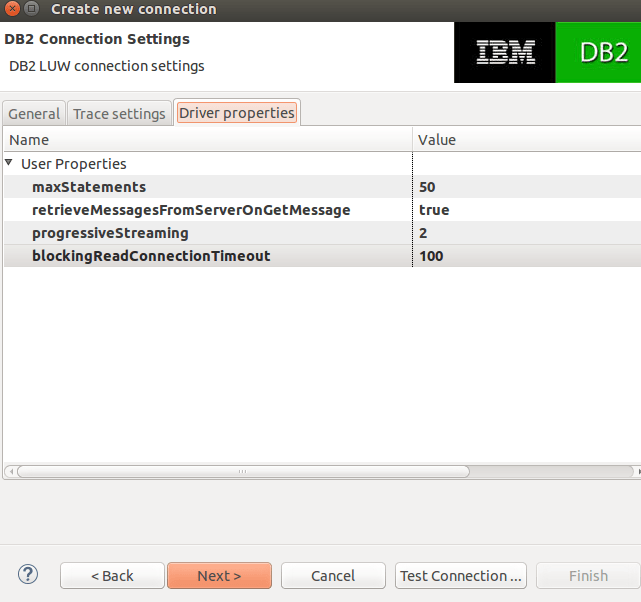
Task: Select the Driver properties tab
Action: [237, 113]
